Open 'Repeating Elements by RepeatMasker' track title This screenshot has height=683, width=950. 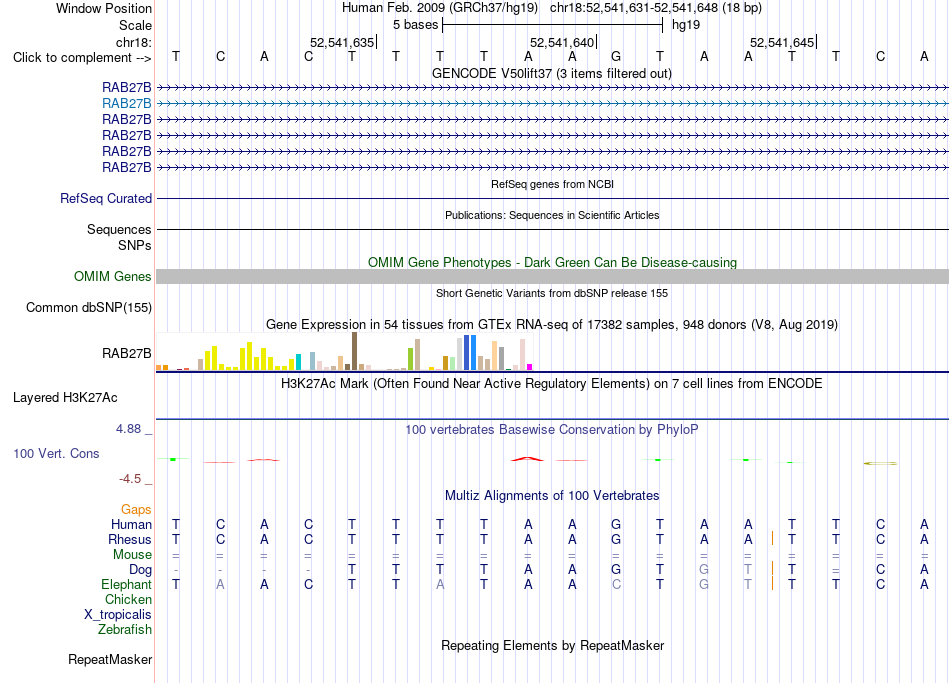552,646
